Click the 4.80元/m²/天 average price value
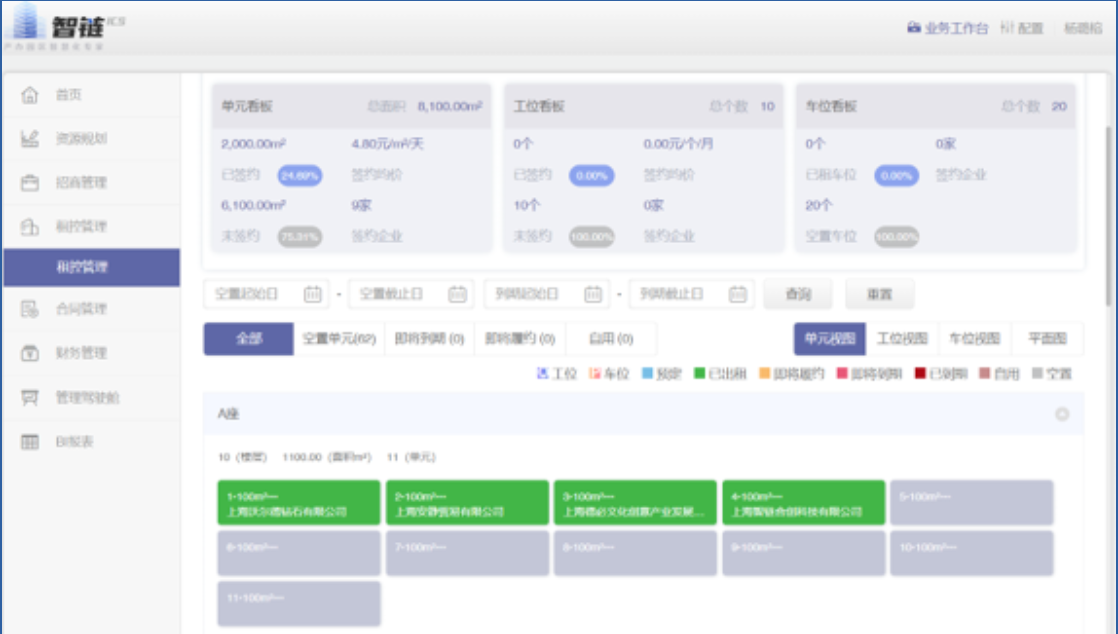The image size is (1118, 634). 387,144
